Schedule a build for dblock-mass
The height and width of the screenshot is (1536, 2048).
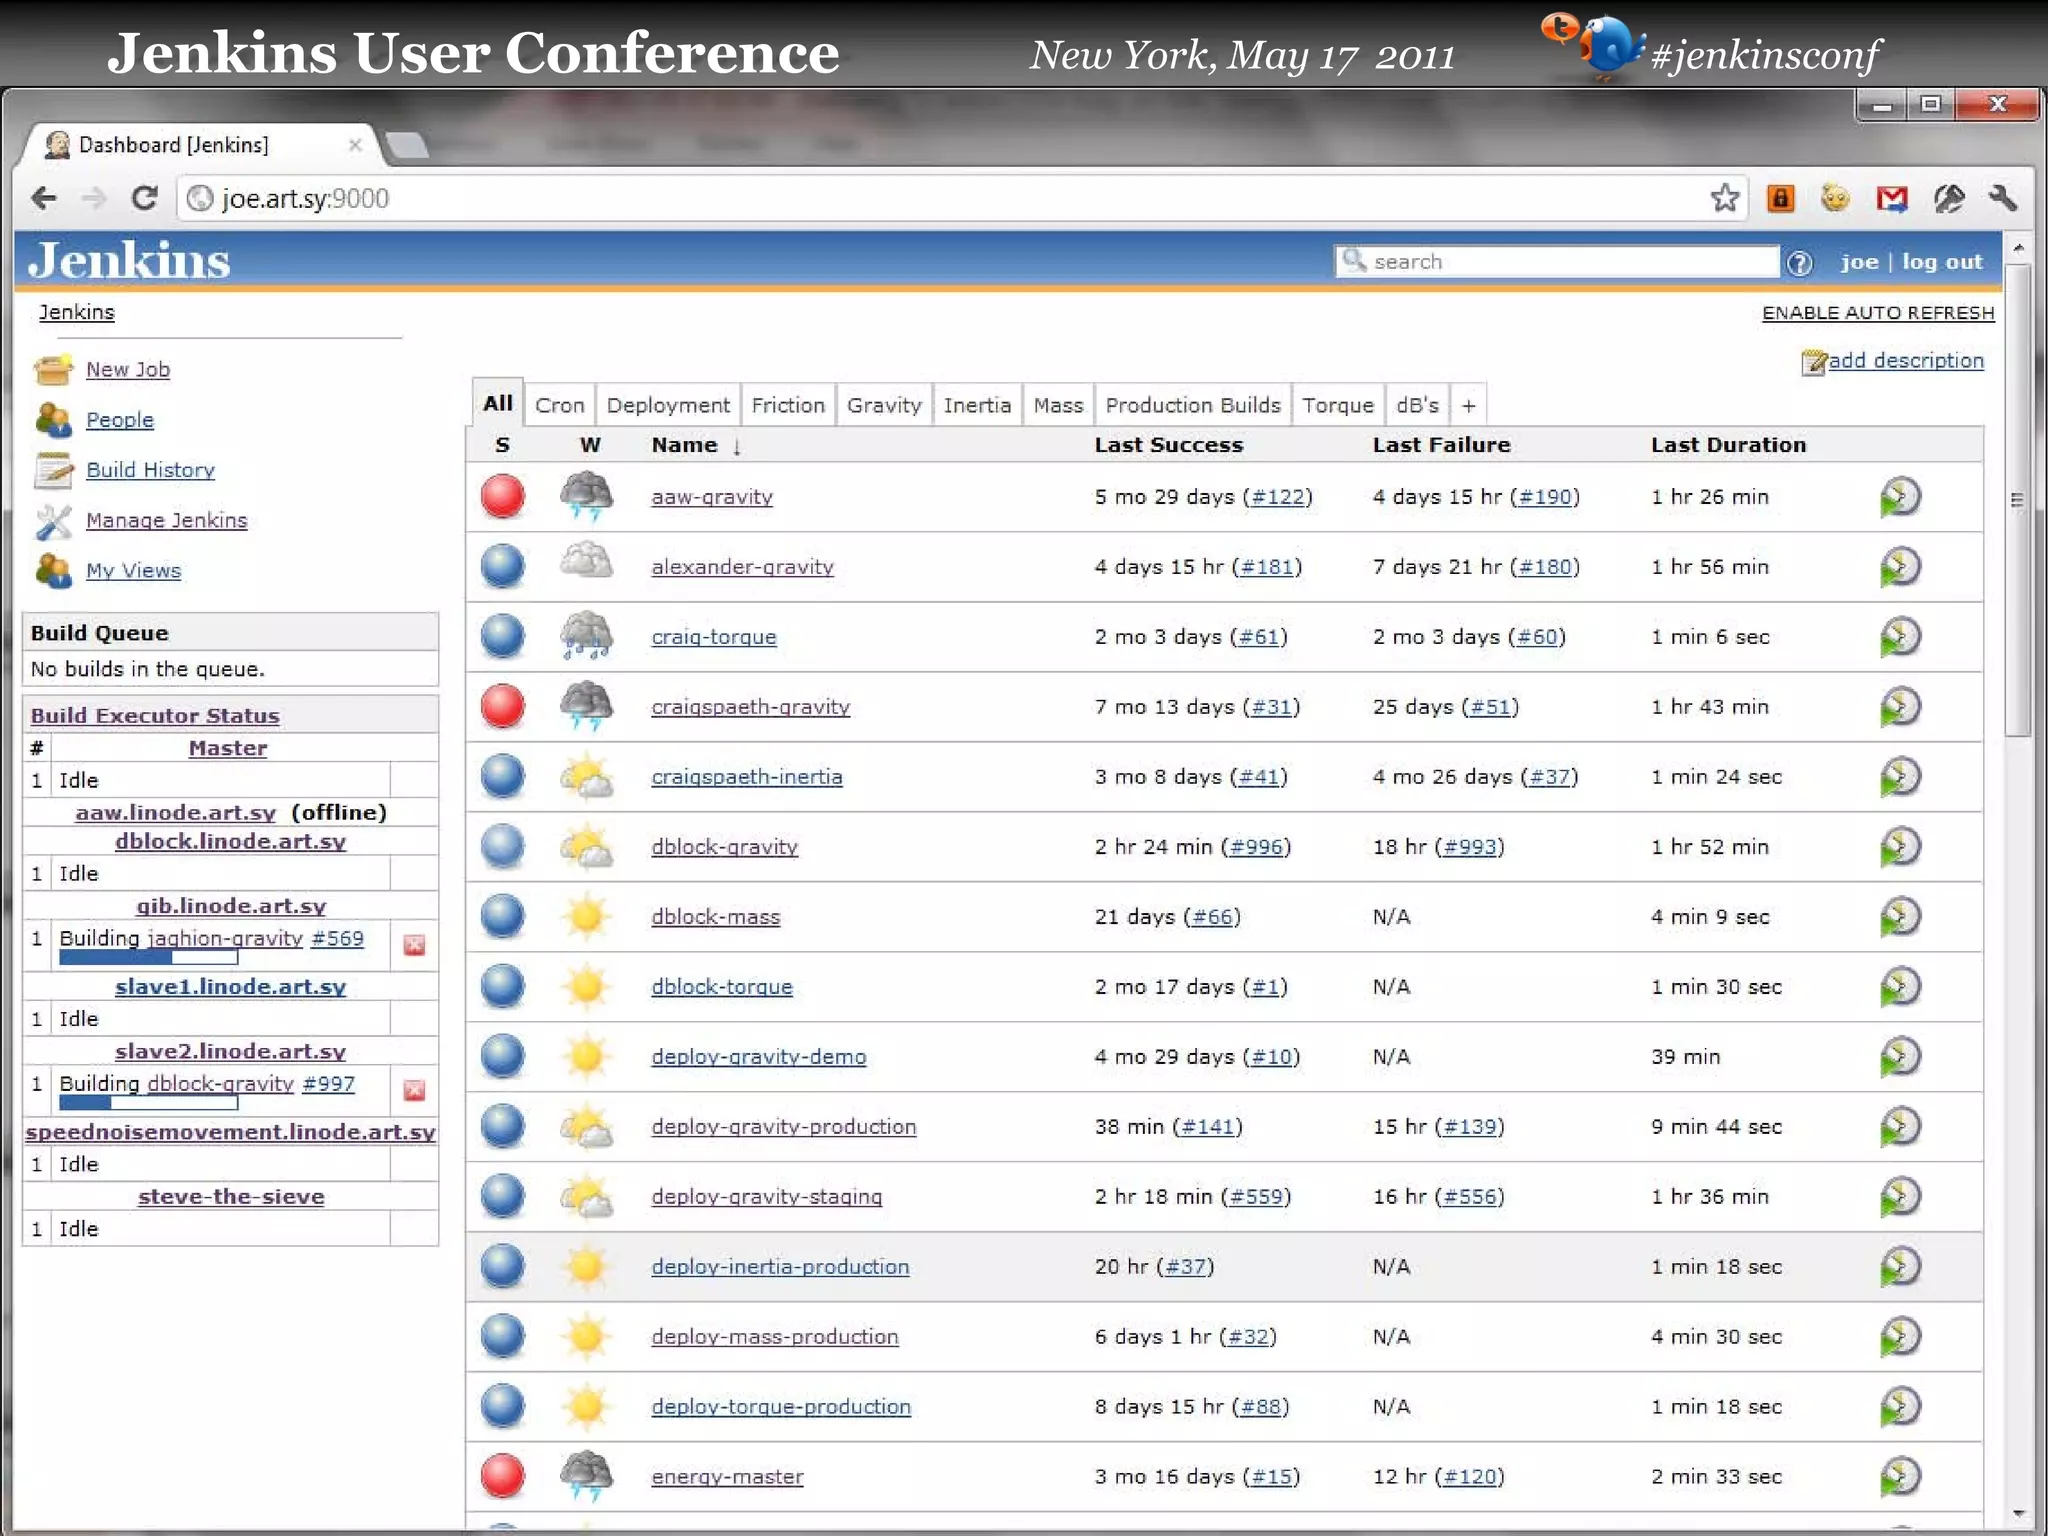1899,917
